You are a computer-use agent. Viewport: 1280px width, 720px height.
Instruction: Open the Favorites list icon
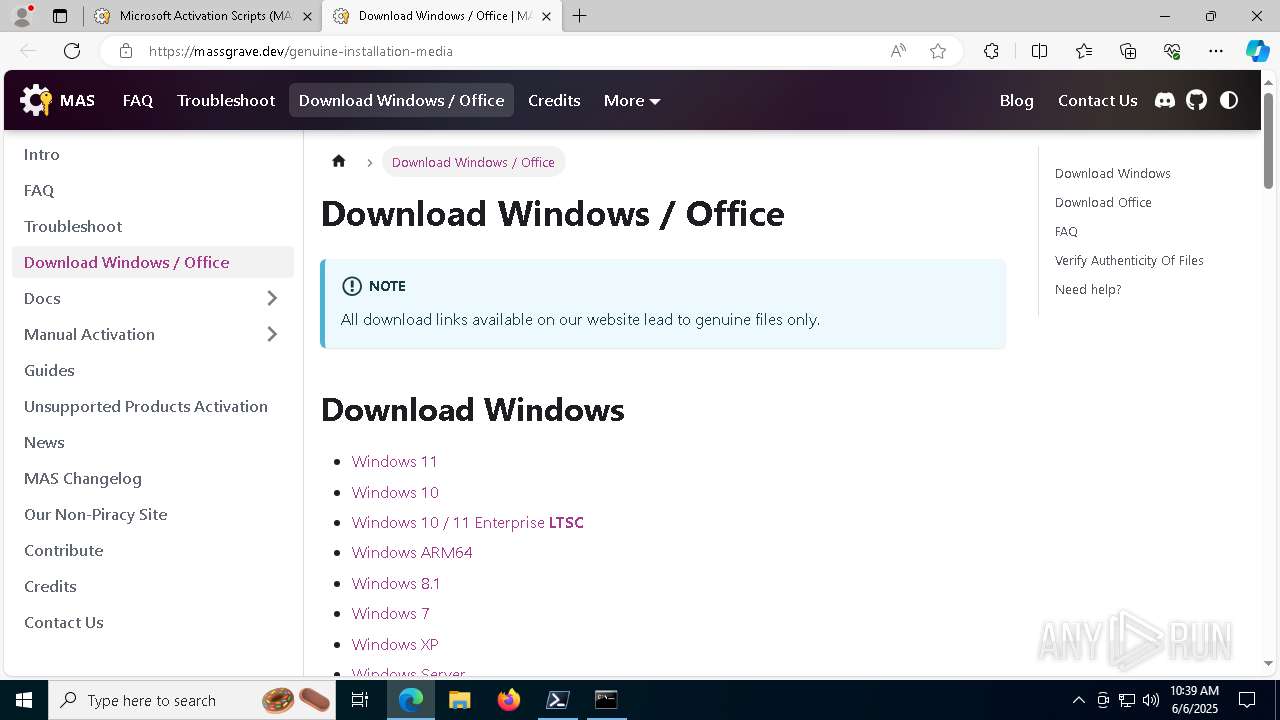[1084, 51]
